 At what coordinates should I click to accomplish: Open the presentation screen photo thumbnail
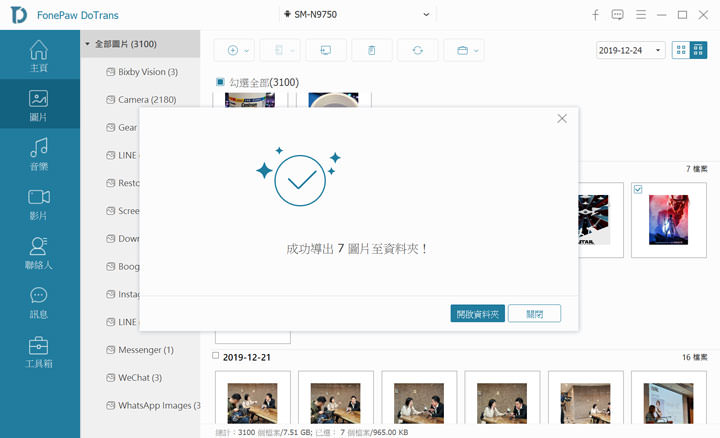click(669, 403)
